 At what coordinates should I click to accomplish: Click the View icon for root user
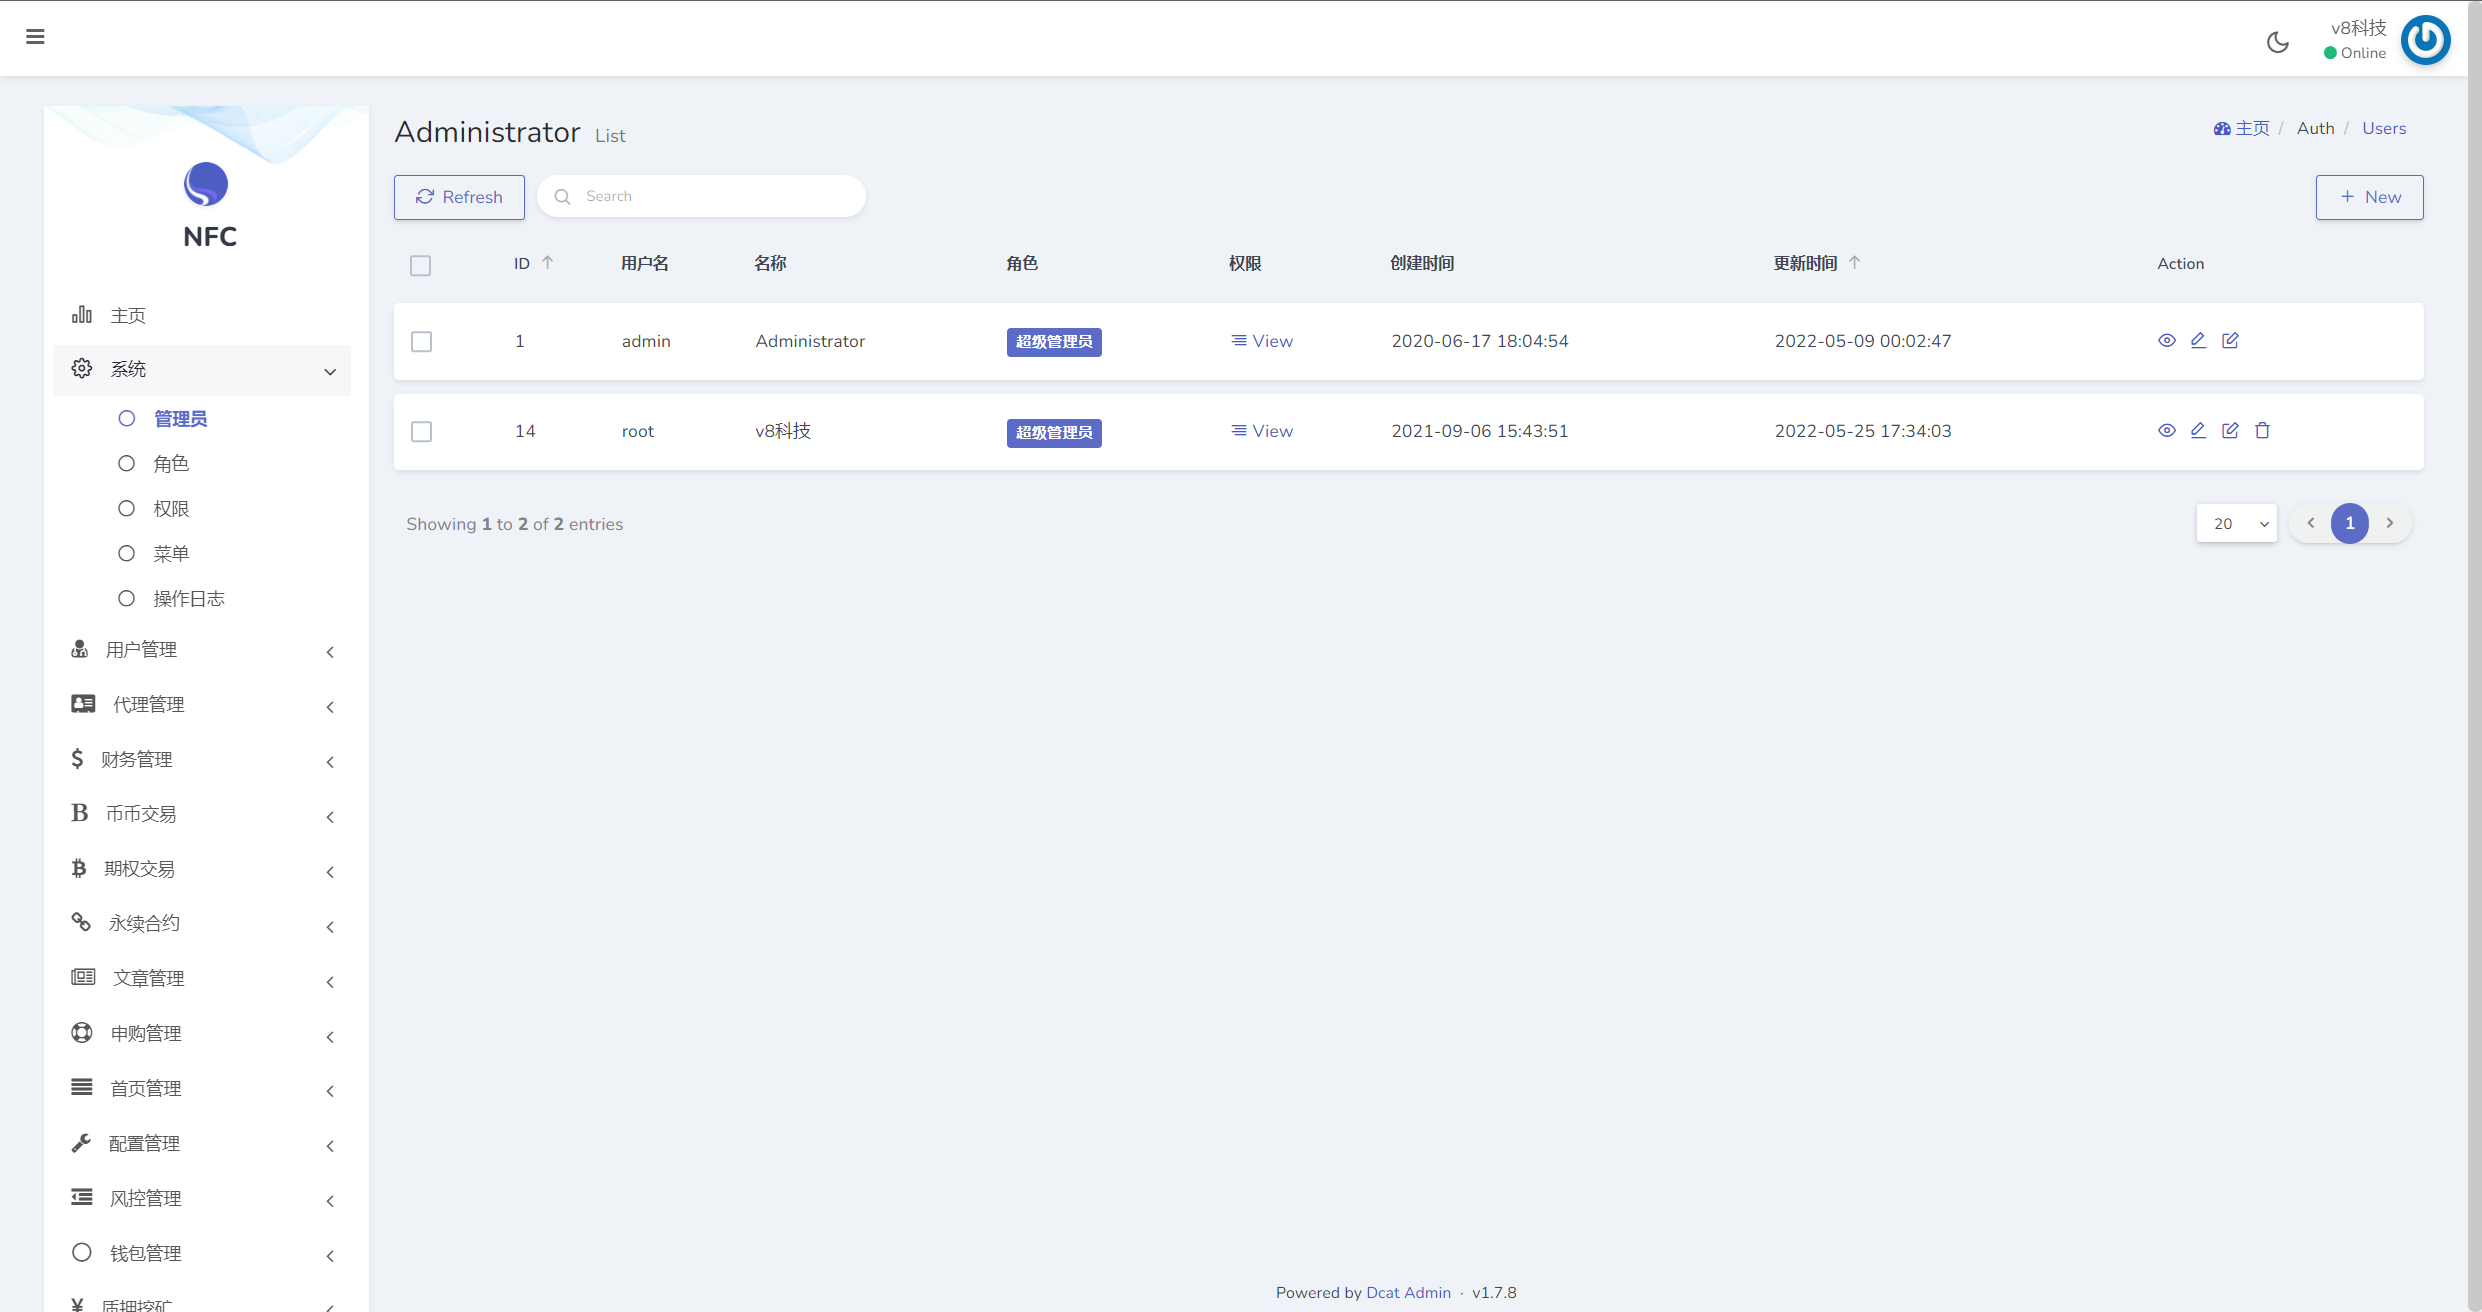2167,429
